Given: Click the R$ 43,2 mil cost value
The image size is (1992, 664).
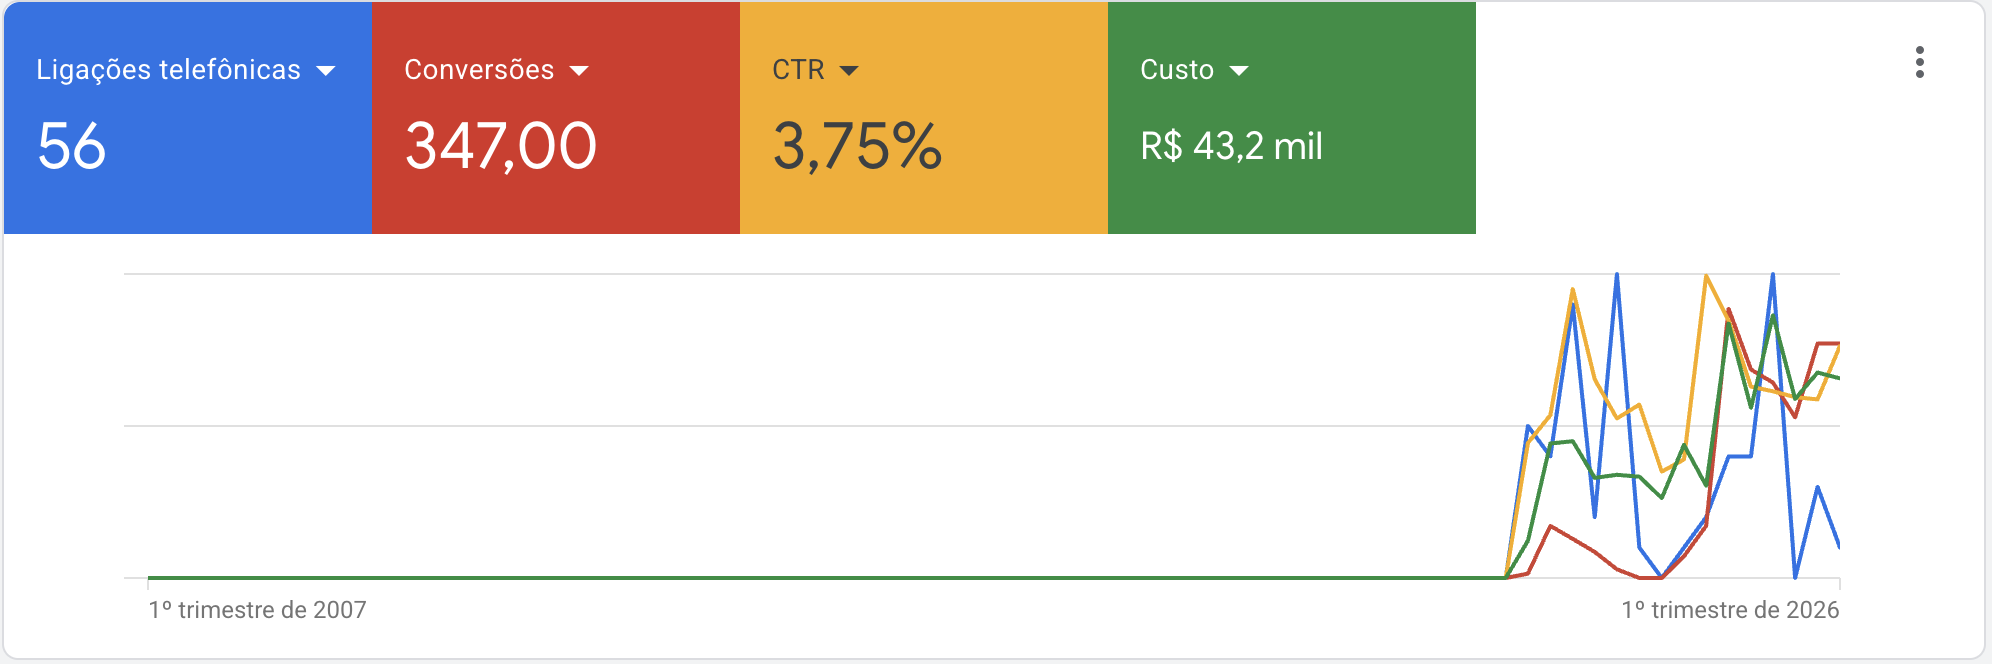Looking at the screenshot, I should [x=1230, y=146].
